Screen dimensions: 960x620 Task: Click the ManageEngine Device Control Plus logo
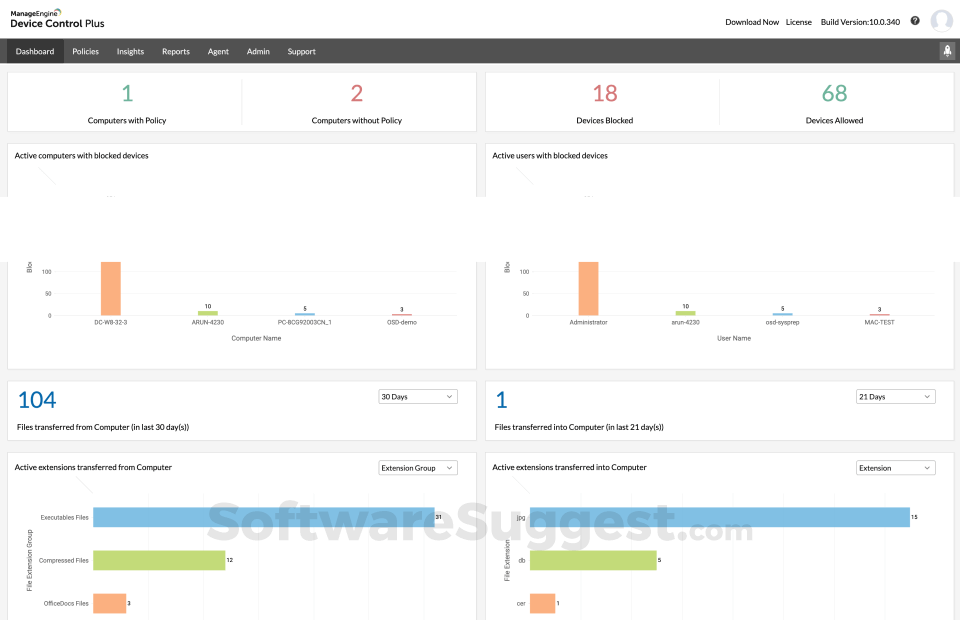(x=55, y=17)
